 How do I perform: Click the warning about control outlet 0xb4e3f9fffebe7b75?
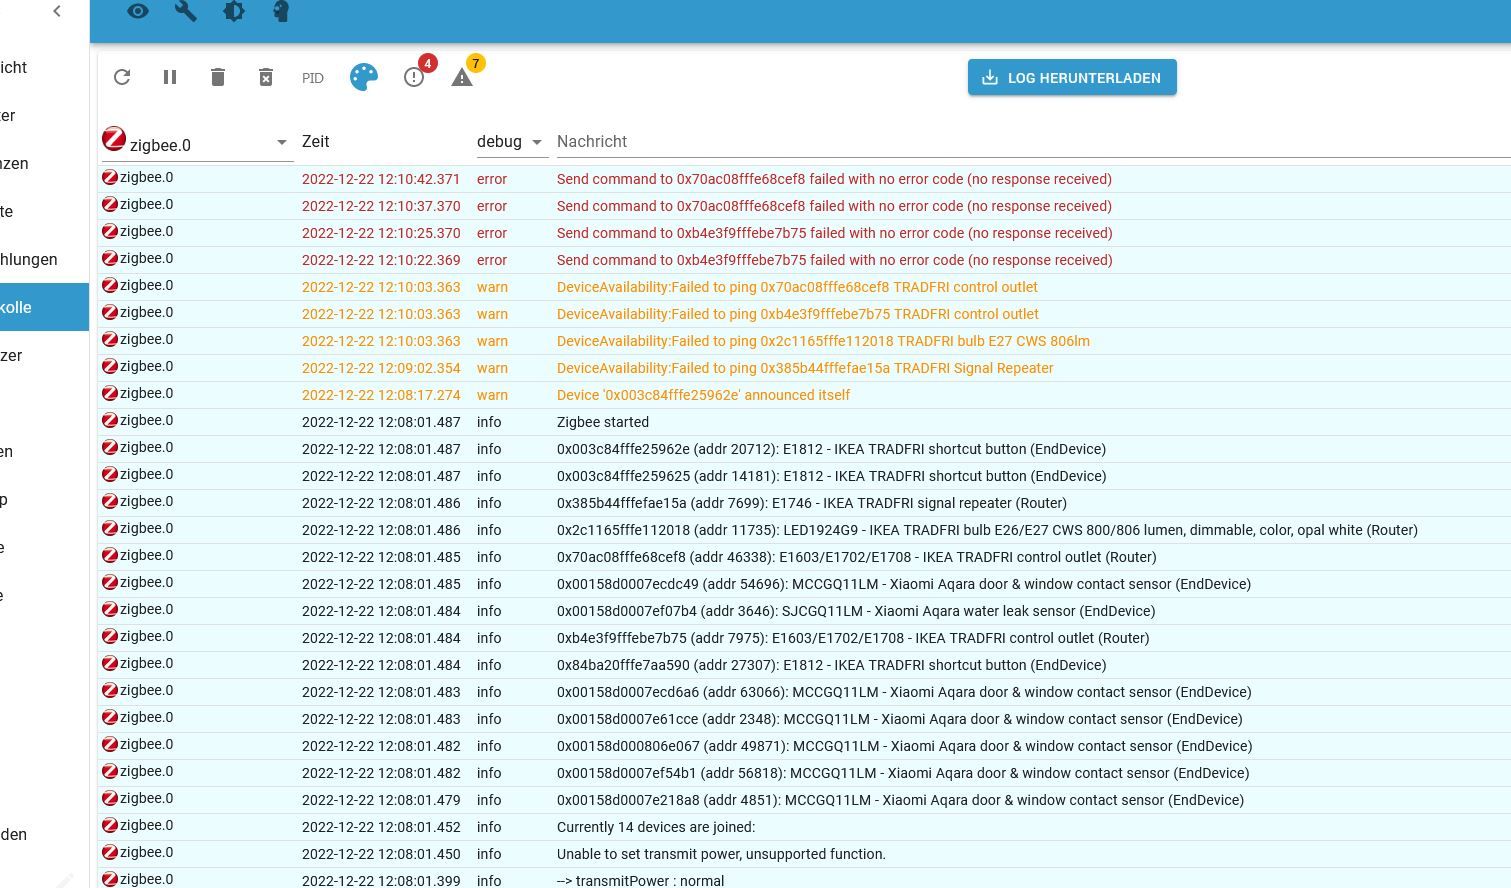click(x=798, y=314)
